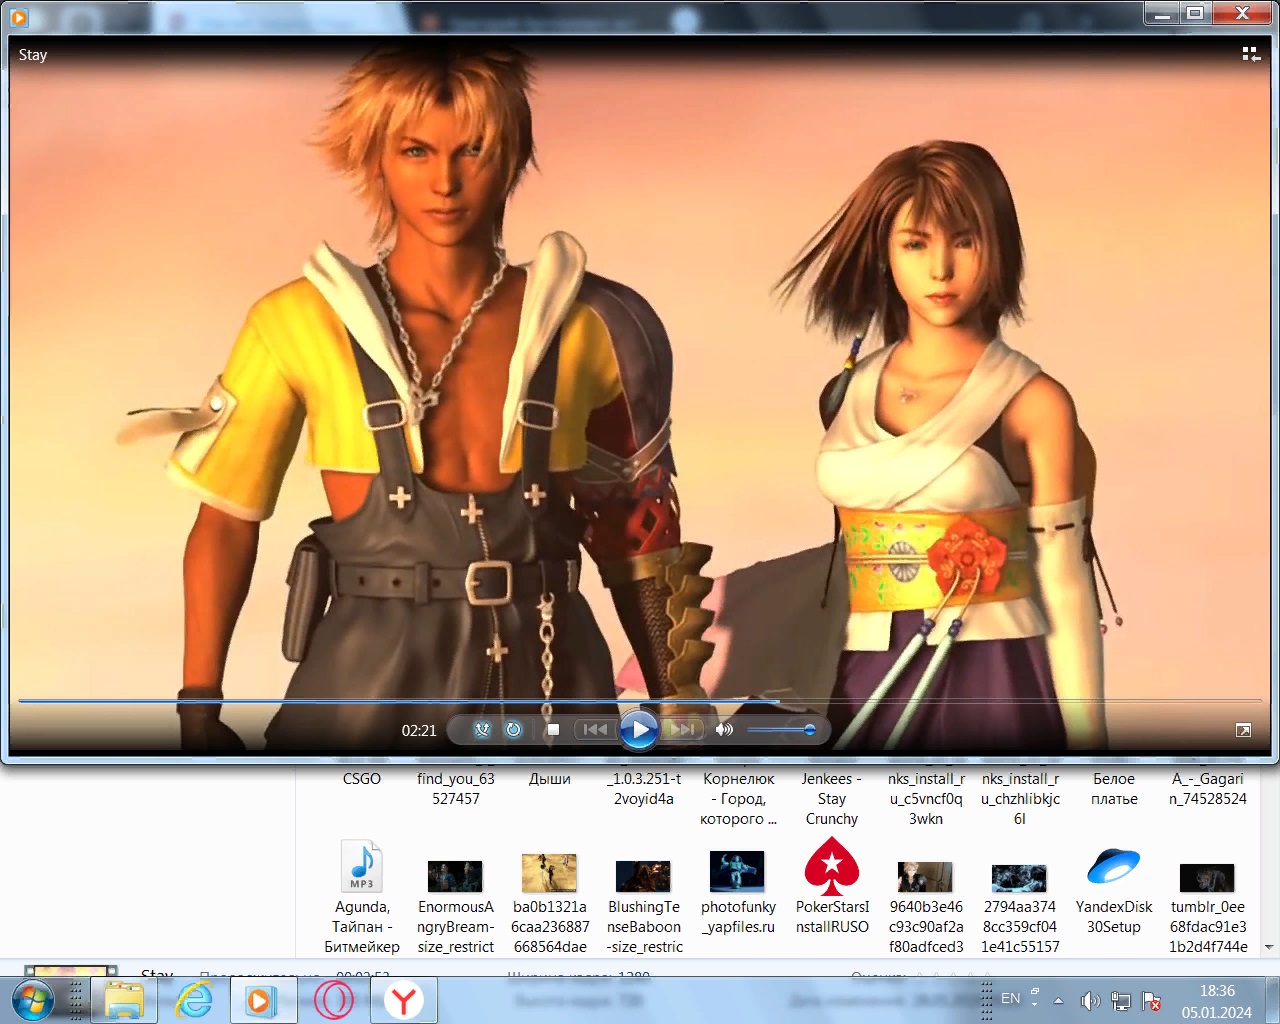Select the 9640b3e46c93c90af2a file thumbnail
Viewport: 1280px width, 1024px height.
click(x=926, y=906)
